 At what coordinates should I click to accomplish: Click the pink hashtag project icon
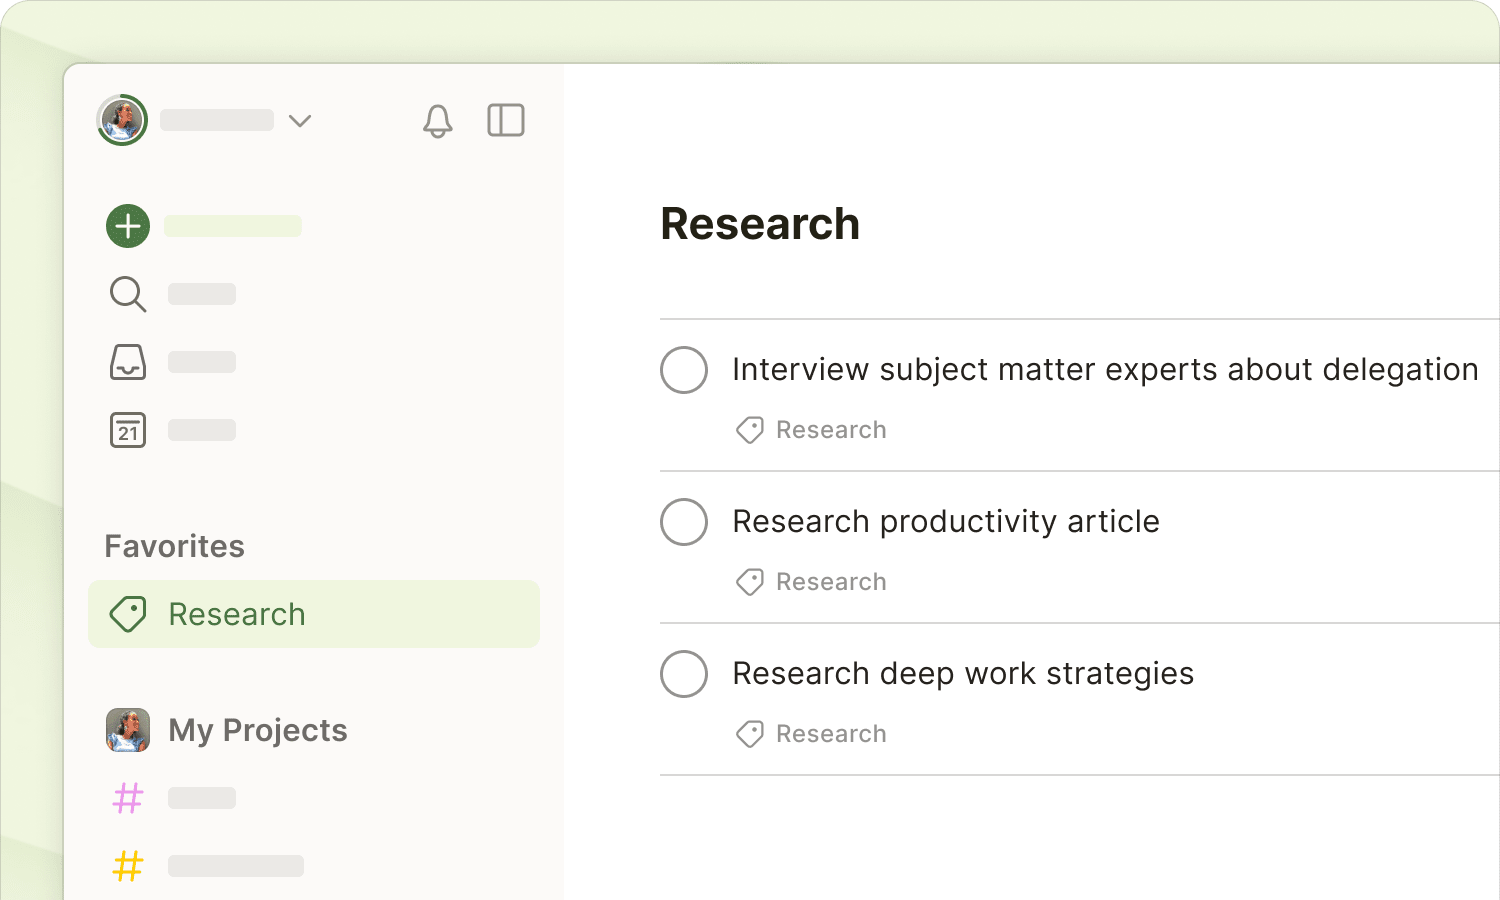[127, 797]
